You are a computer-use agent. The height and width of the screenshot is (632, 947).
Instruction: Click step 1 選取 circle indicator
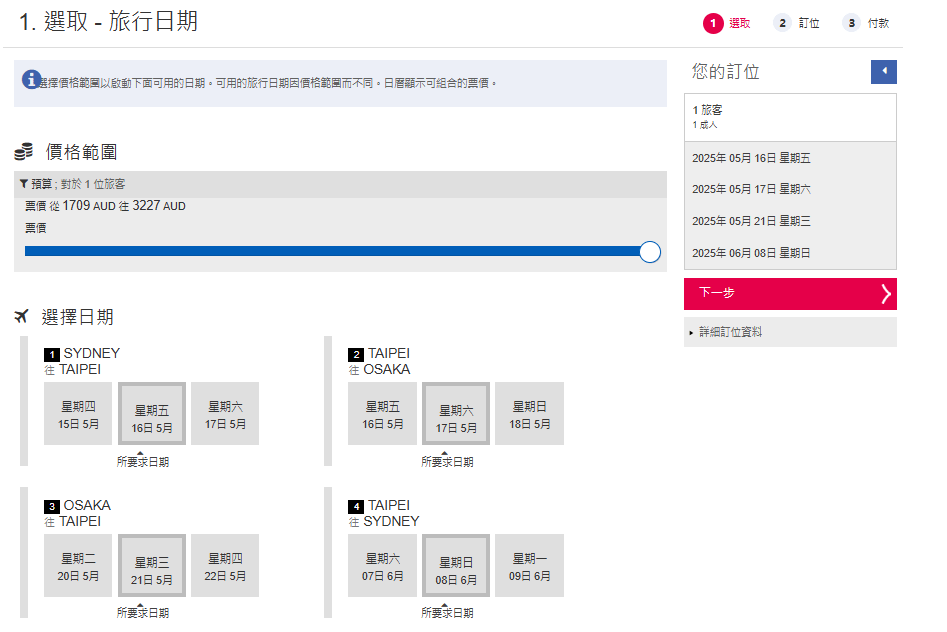click(713, 23)
